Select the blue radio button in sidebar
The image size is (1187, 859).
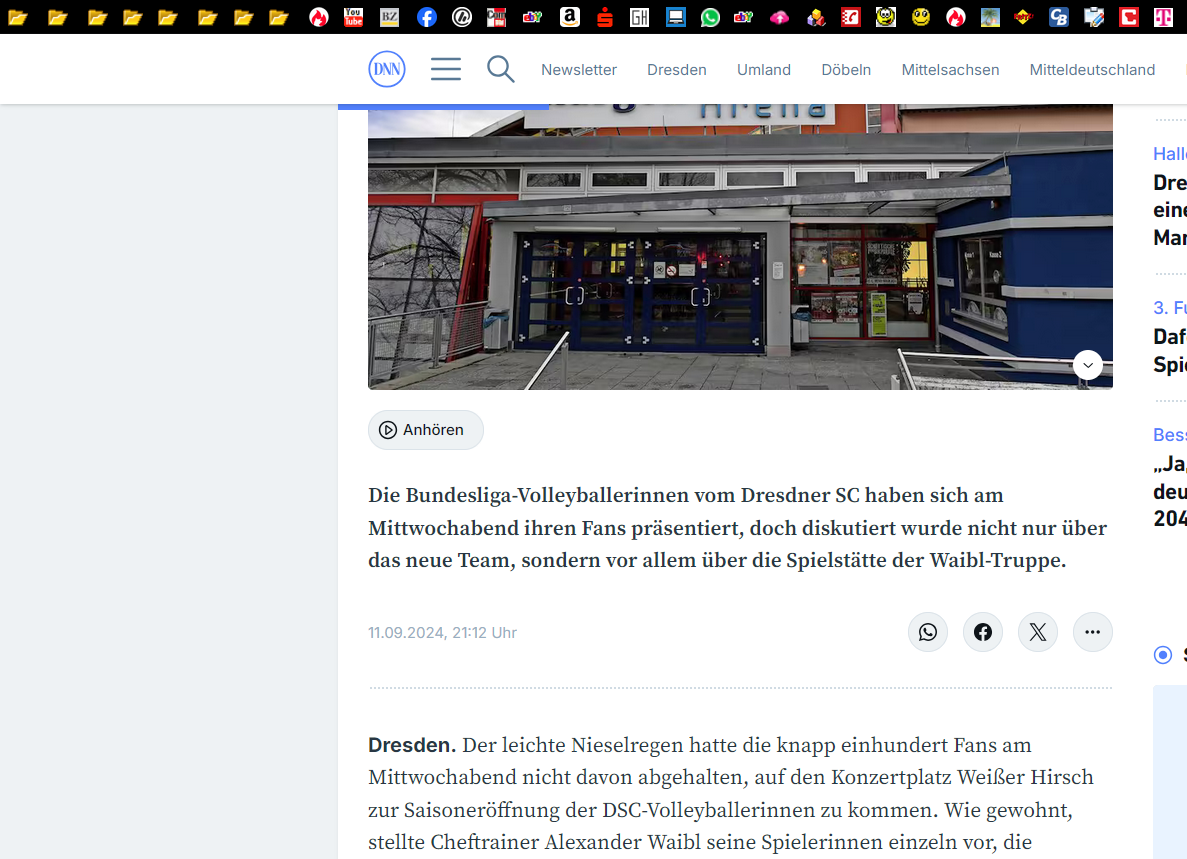click(x=1163, y=655)
